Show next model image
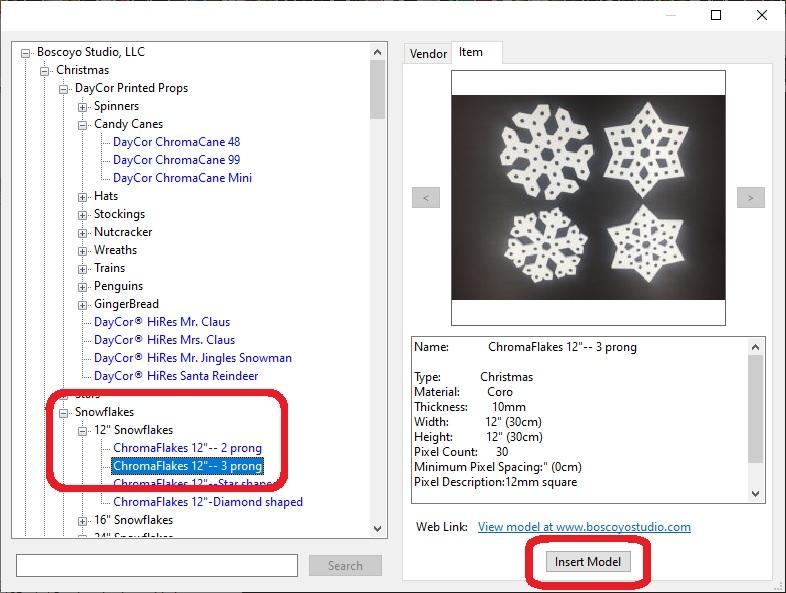Screen dimensions: 786x593 [751, 197]
